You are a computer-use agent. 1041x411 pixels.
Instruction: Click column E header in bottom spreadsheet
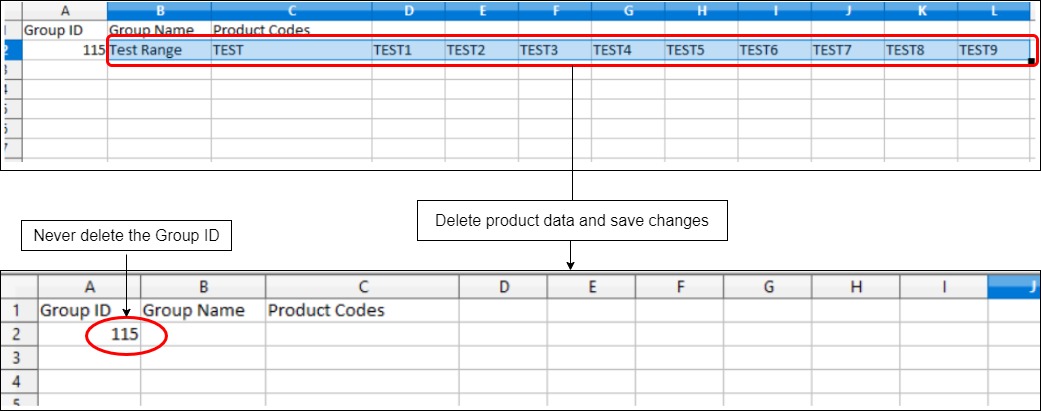coord(592,287)
